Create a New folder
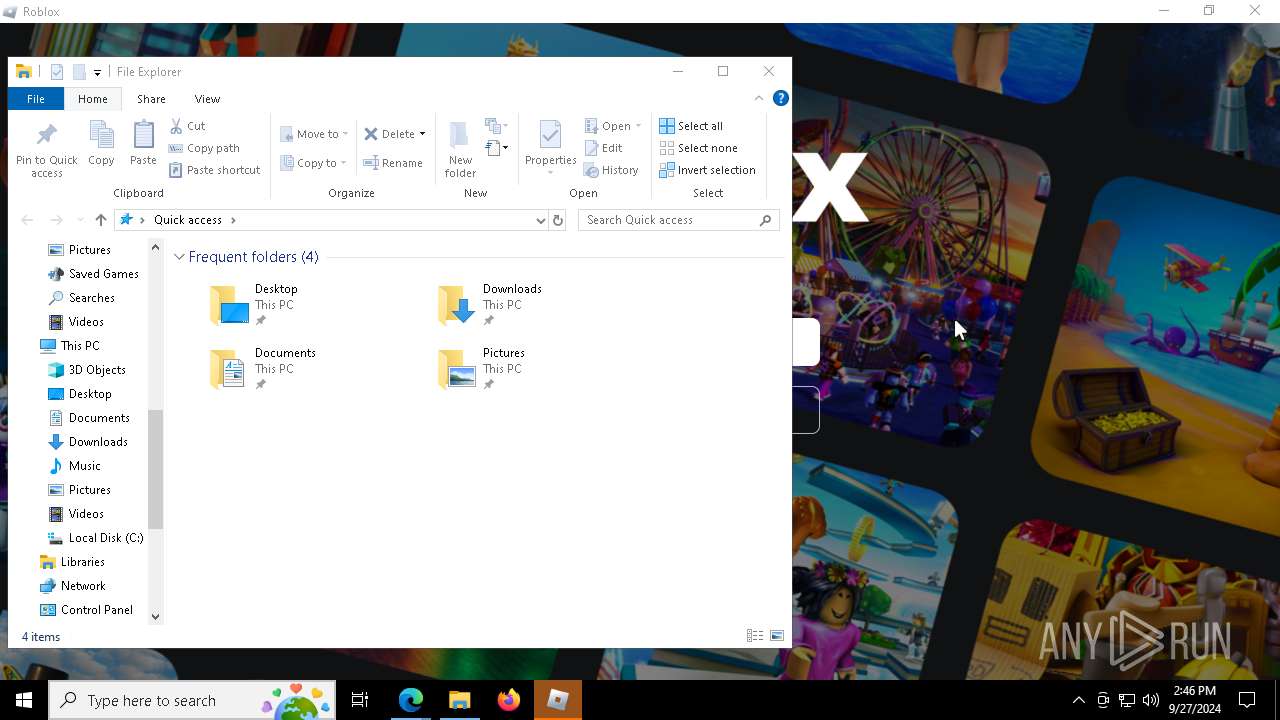This screenshot has width=1280, height=720. (x=460, y=150)
